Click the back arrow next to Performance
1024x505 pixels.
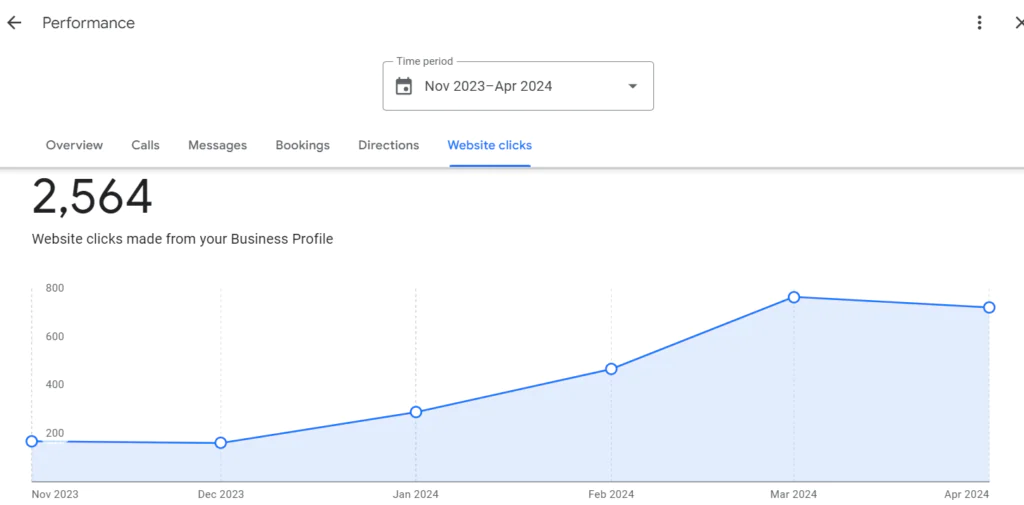pyautogui.click(x=14, y=23)
